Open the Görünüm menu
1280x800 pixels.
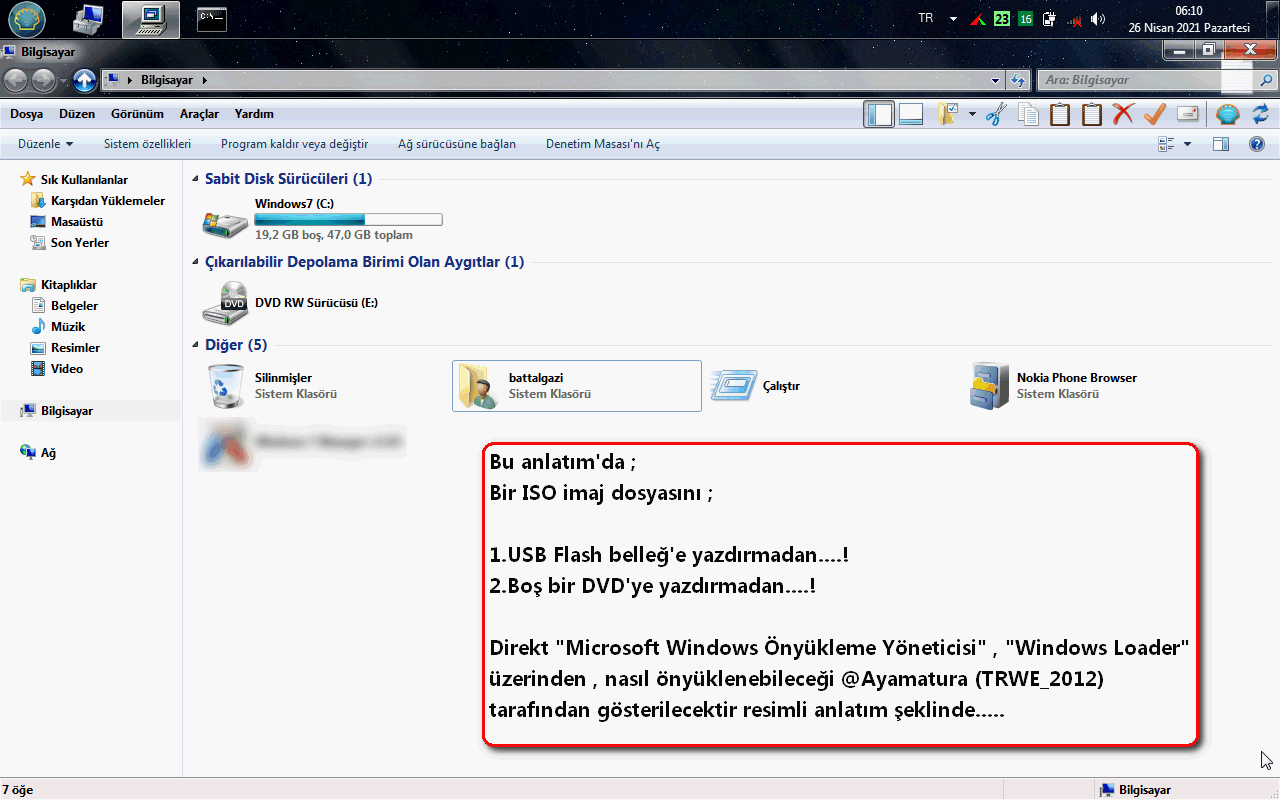point(137,114)
